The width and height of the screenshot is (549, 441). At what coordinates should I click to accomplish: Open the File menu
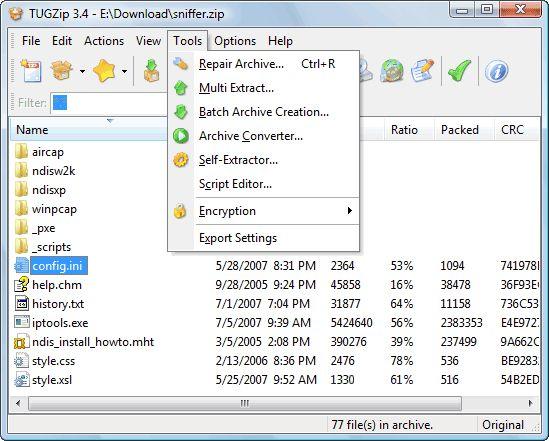point(31,41)
